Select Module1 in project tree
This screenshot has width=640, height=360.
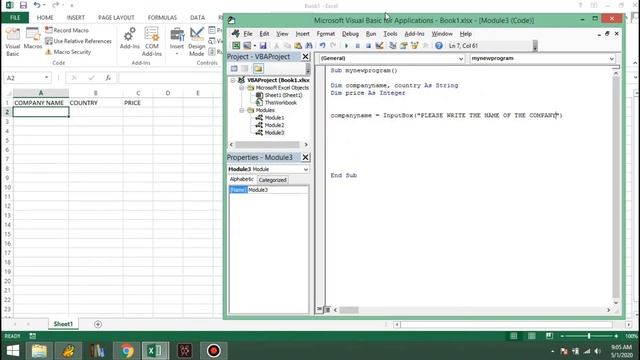click(x=274, y=118)
